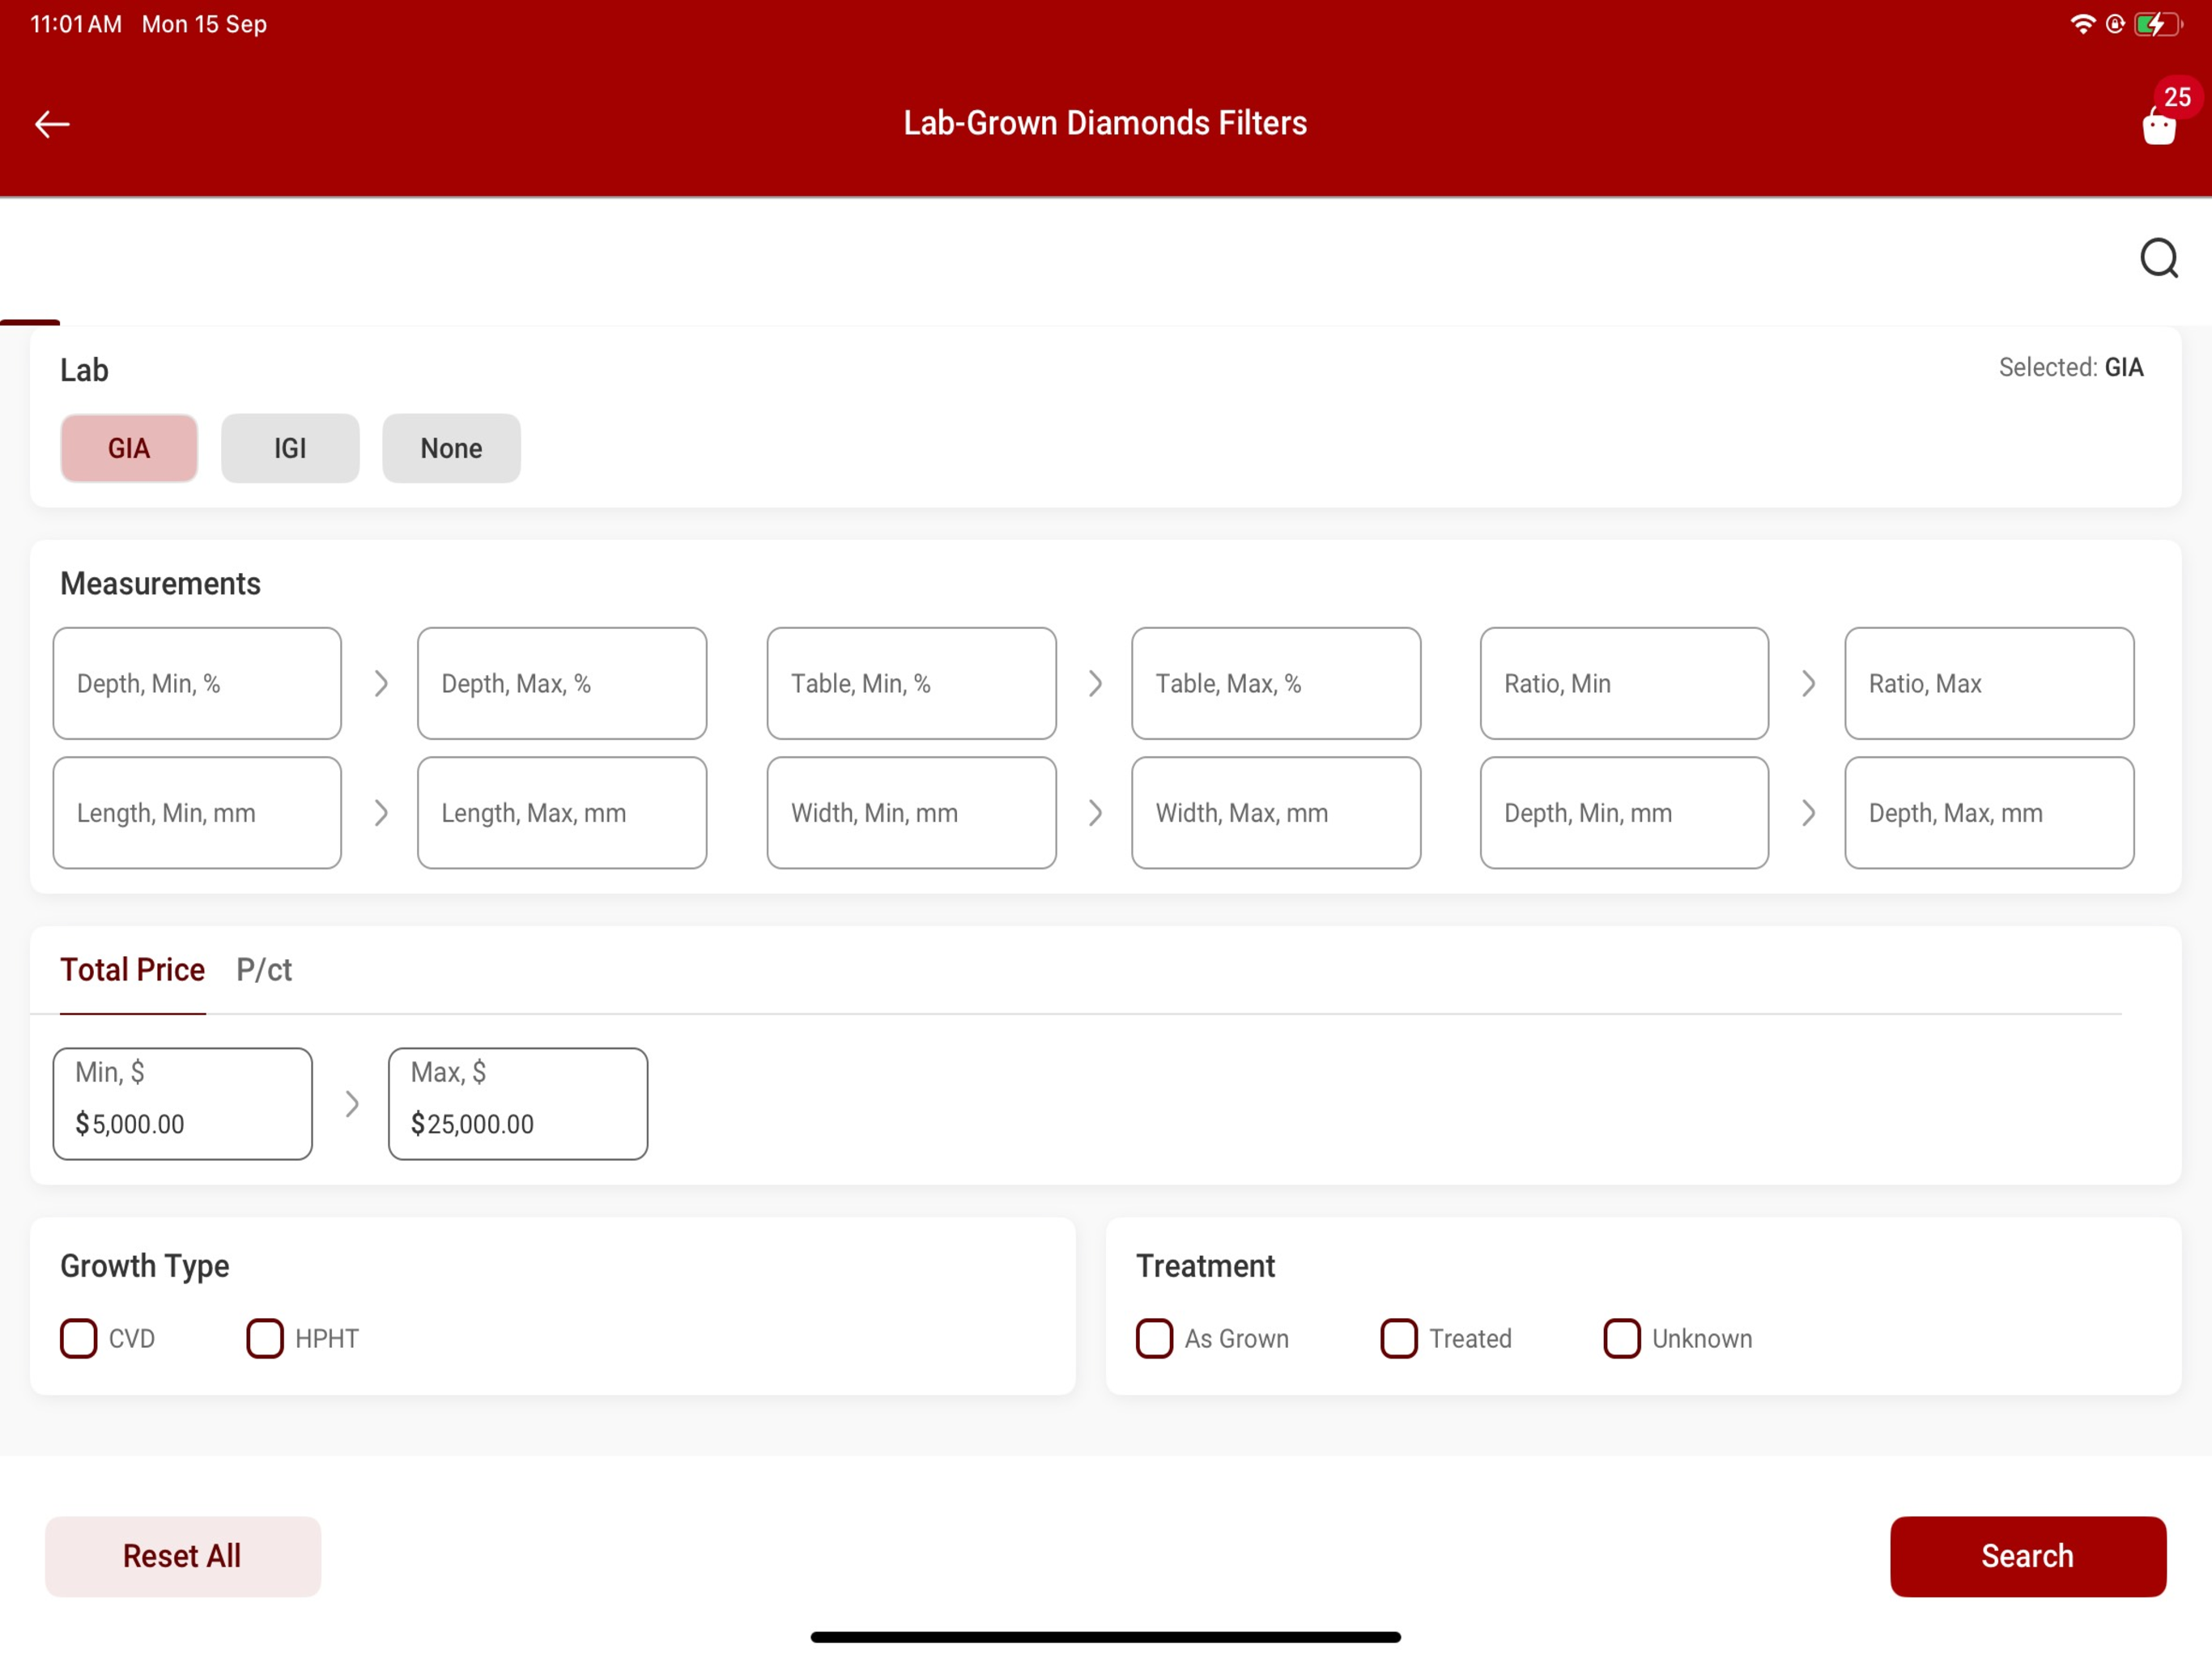This screenshot has height=1658, width=2212.
Task: Click the Reset All button
Action: pos(183,1556)
